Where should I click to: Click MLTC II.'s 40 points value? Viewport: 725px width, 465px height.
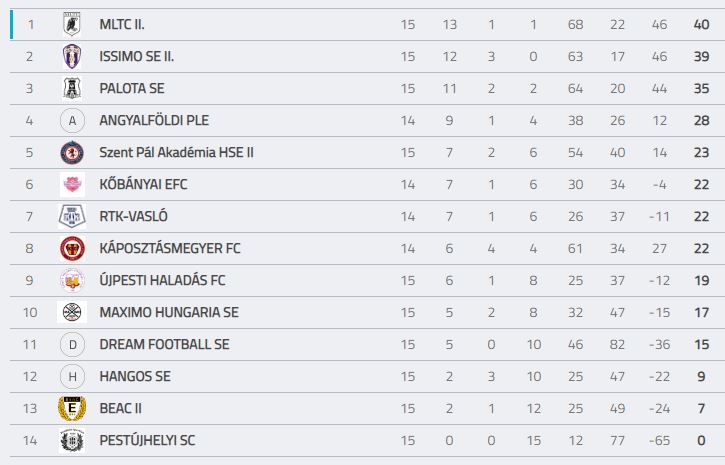click(701, 24)
